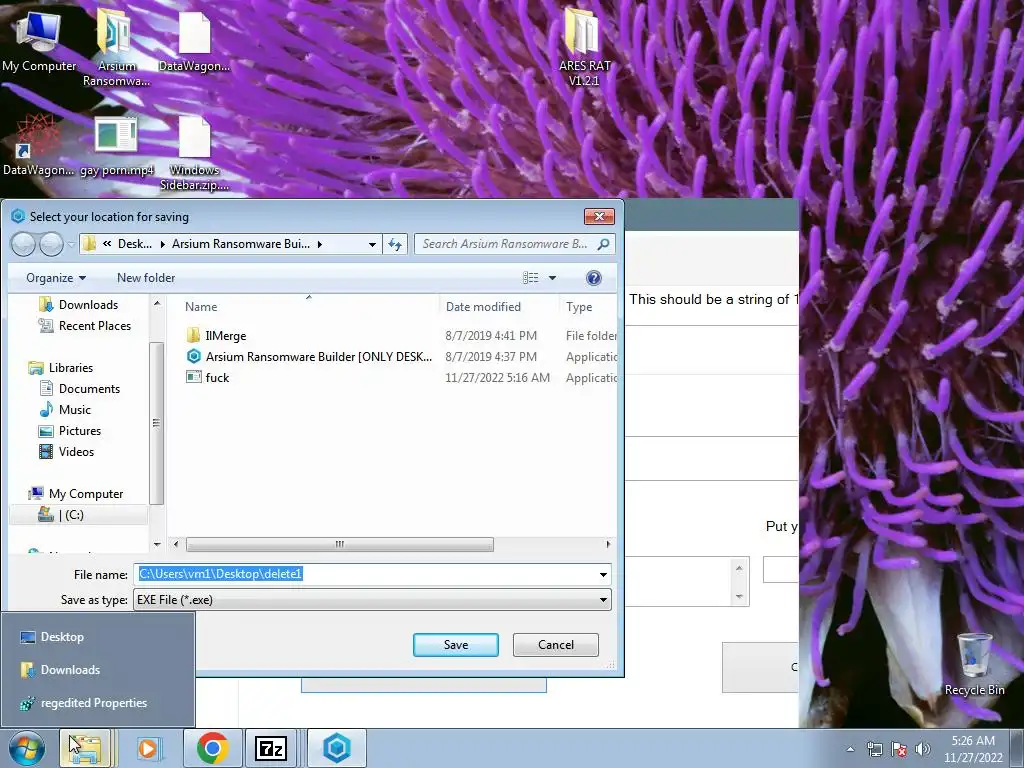The width and height of the screenshot is (1024, 768).
Task: Open Google Chrome from taskbar
Action: click(212, 748)
